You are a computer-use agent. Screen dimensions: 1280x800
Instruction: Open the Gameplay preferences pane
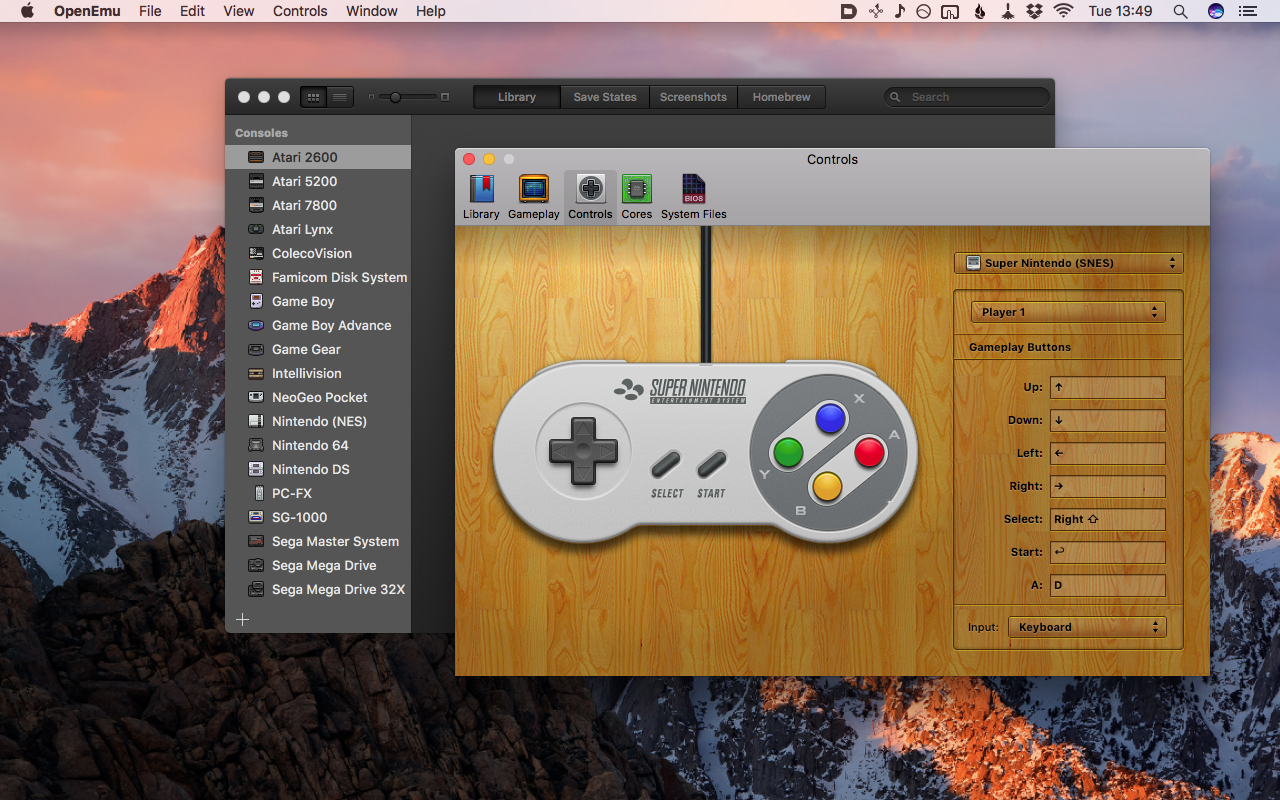point(534,197)
